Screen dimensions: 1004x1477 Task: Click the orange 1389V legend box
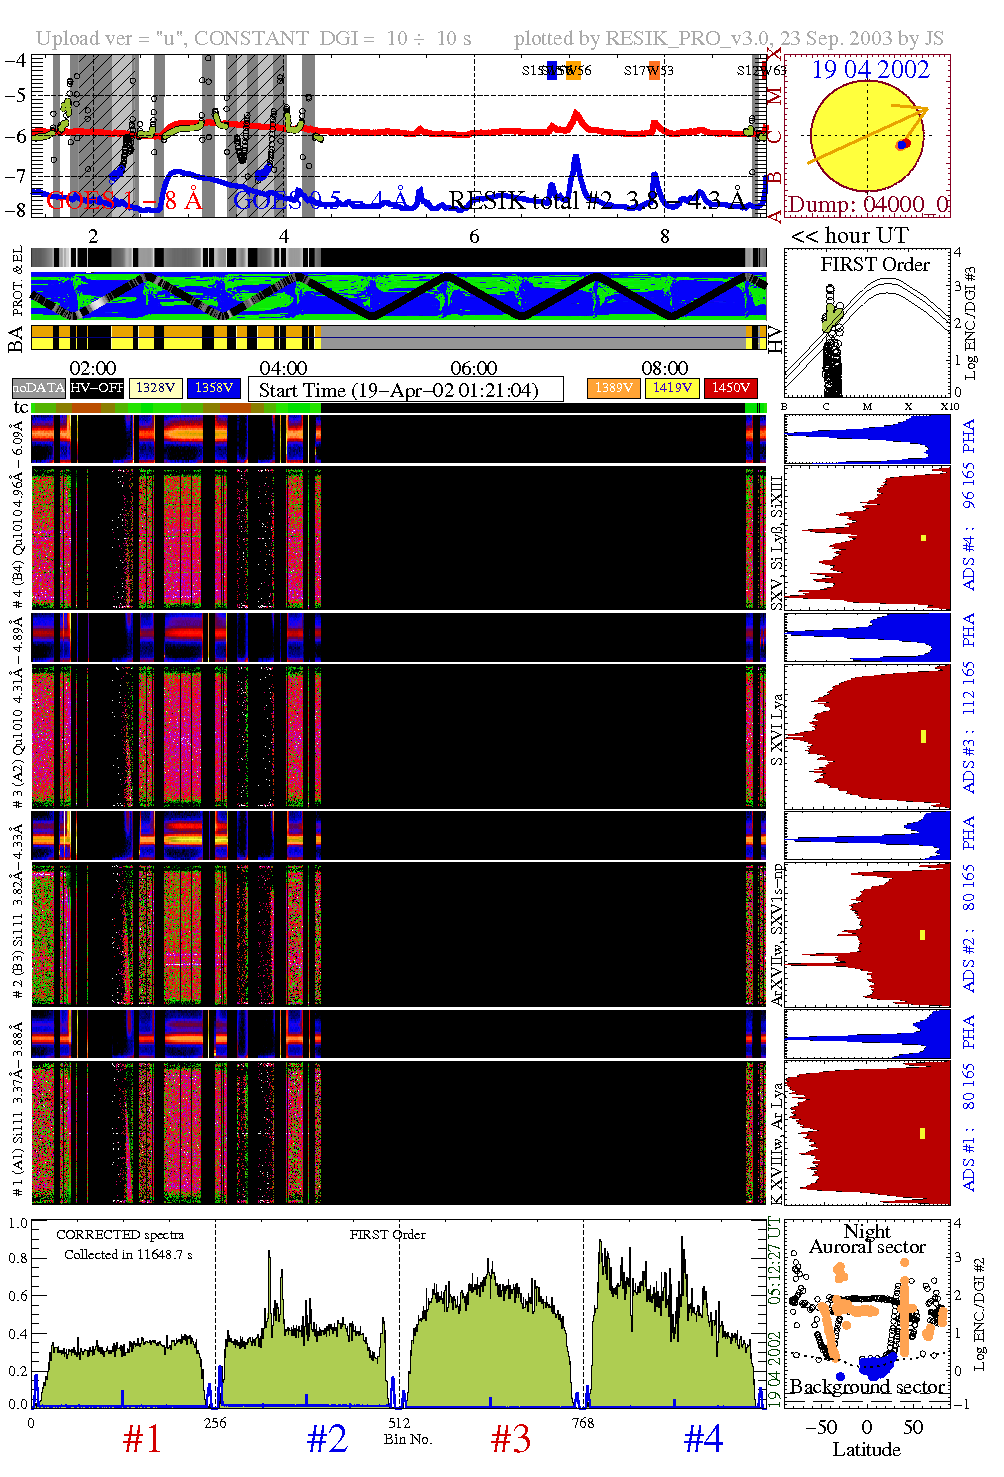coord(613,388)
